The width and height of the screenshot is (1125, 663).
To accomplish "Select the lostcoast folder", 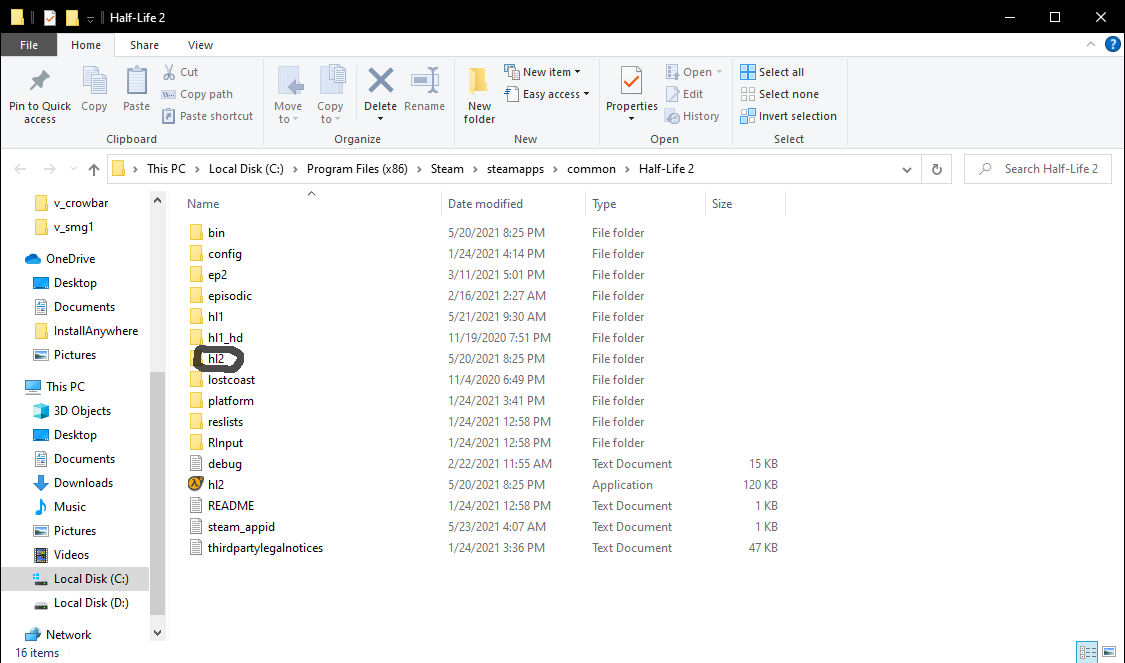I will (231, 380).
